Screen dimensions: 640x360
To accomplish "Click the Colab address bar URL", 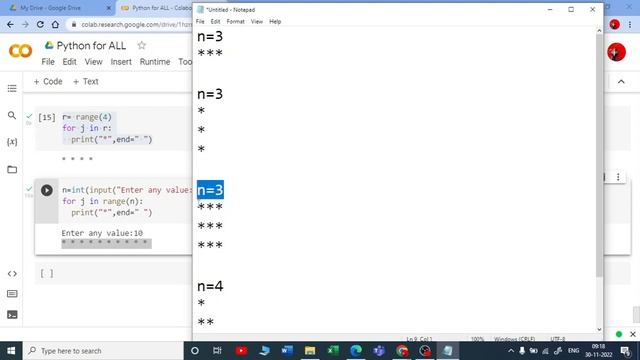I will [x=136, y=24].
